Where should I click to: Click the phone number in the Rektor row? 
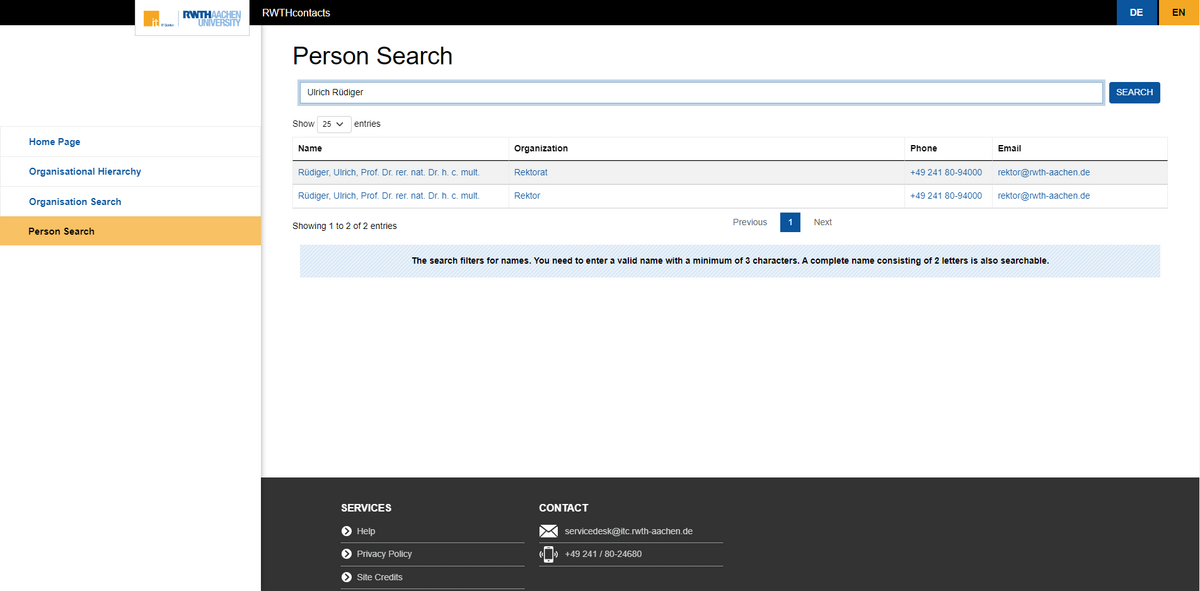[x=946, y=196]
